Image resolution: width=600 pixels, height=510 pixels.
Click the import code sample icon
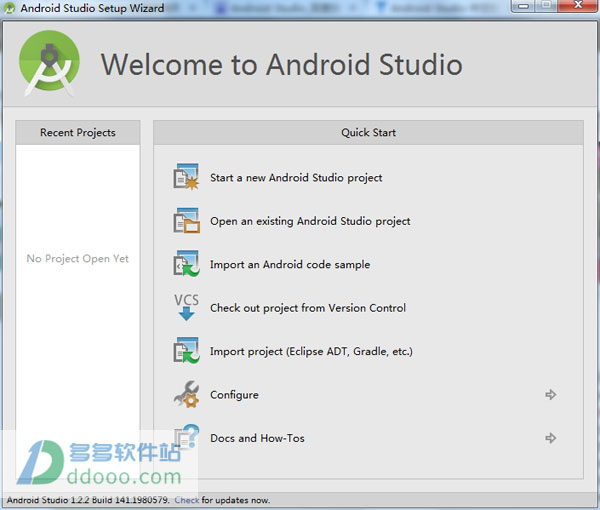(186, 264)
